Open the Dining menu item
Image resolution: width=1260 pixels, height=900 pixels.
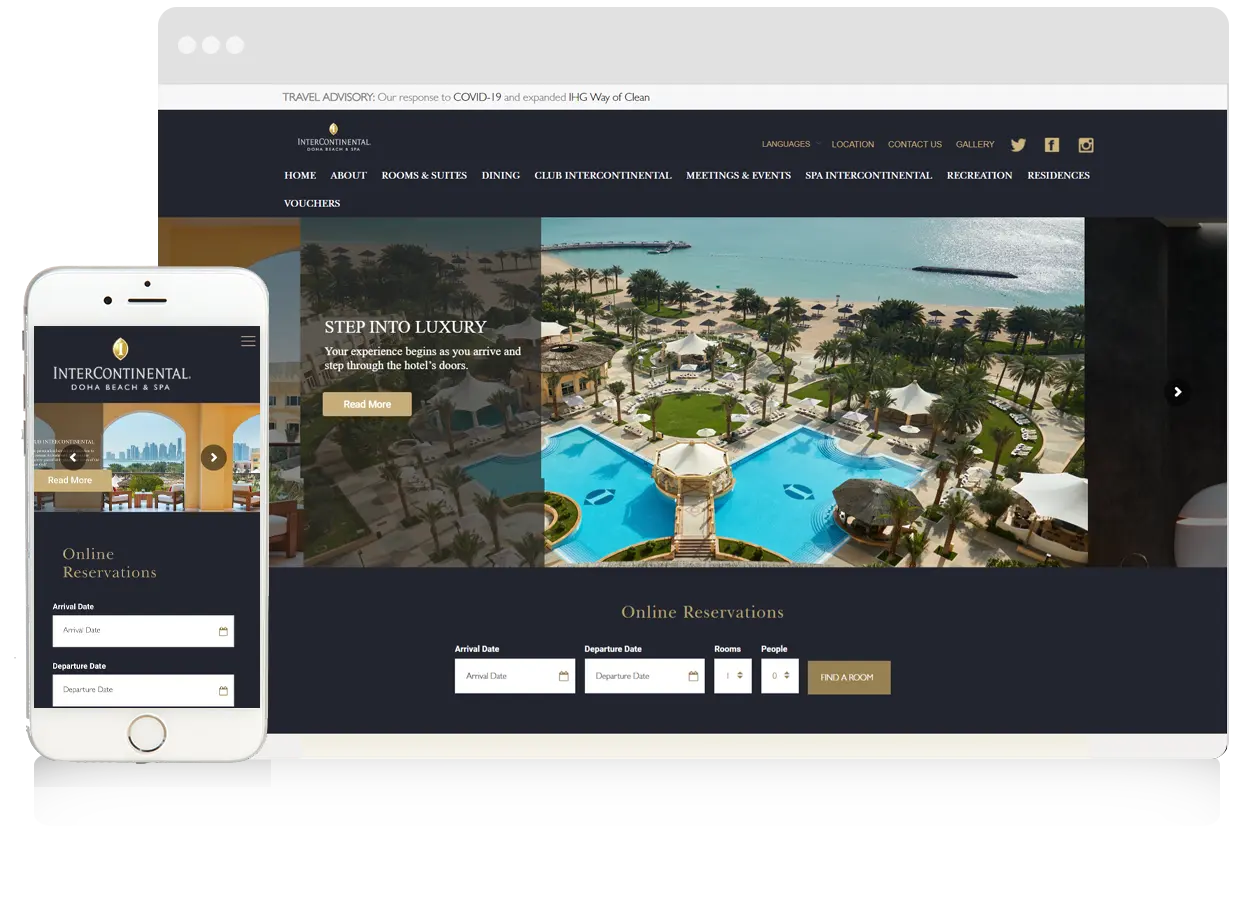pyautogui.click(x=501, y=176)
